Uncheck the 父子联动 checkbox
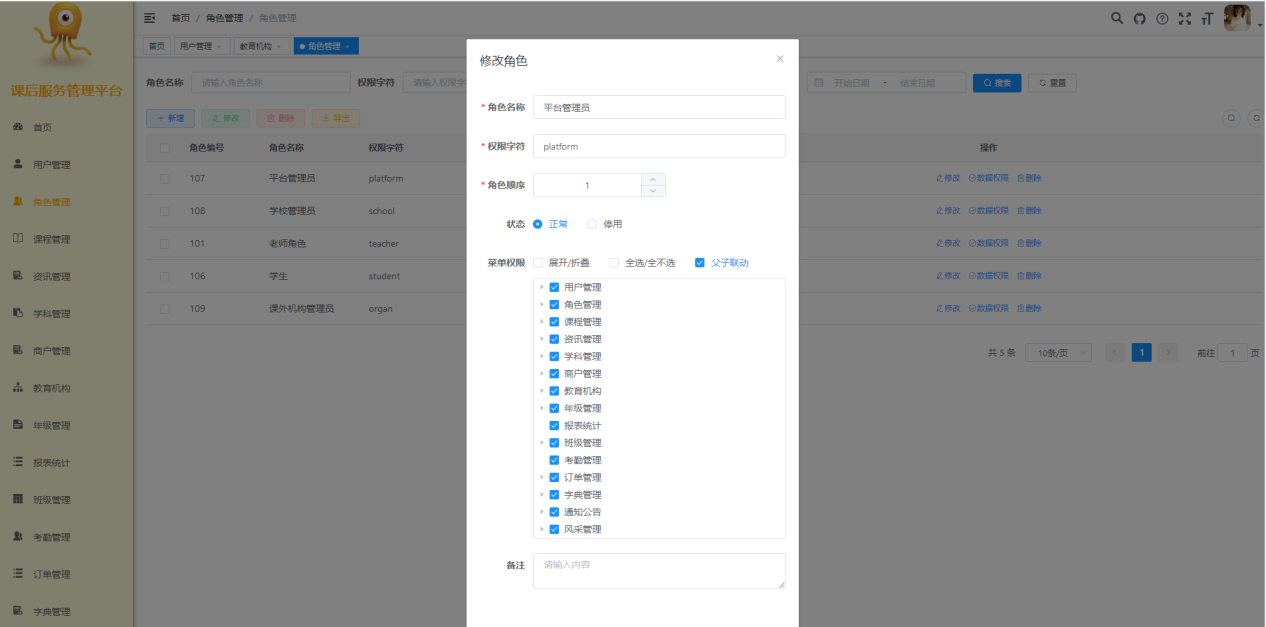This screenshot has width=1266, height=627. pos(700,263)
